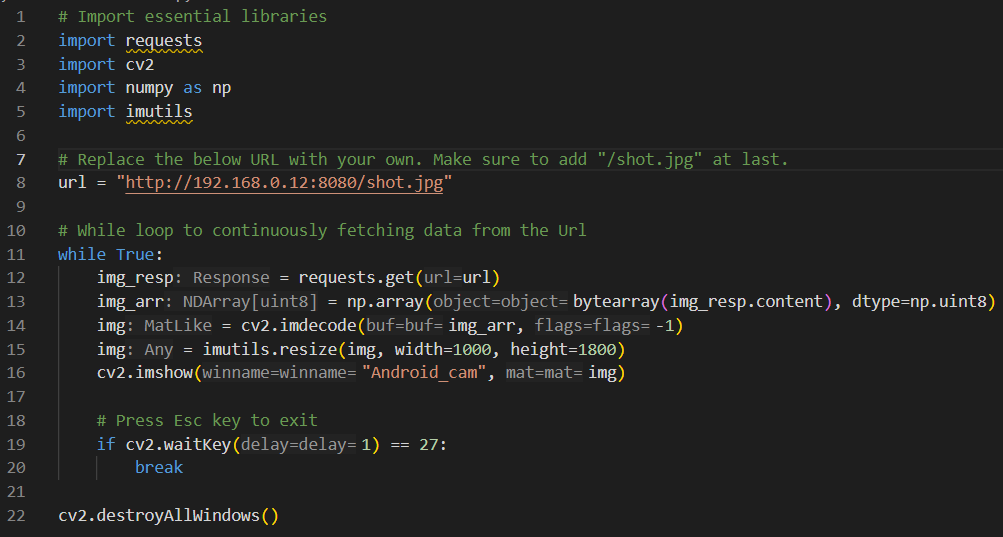
Task: Click 'cv2.waitKey' on line 19
Action: point(178,444)
